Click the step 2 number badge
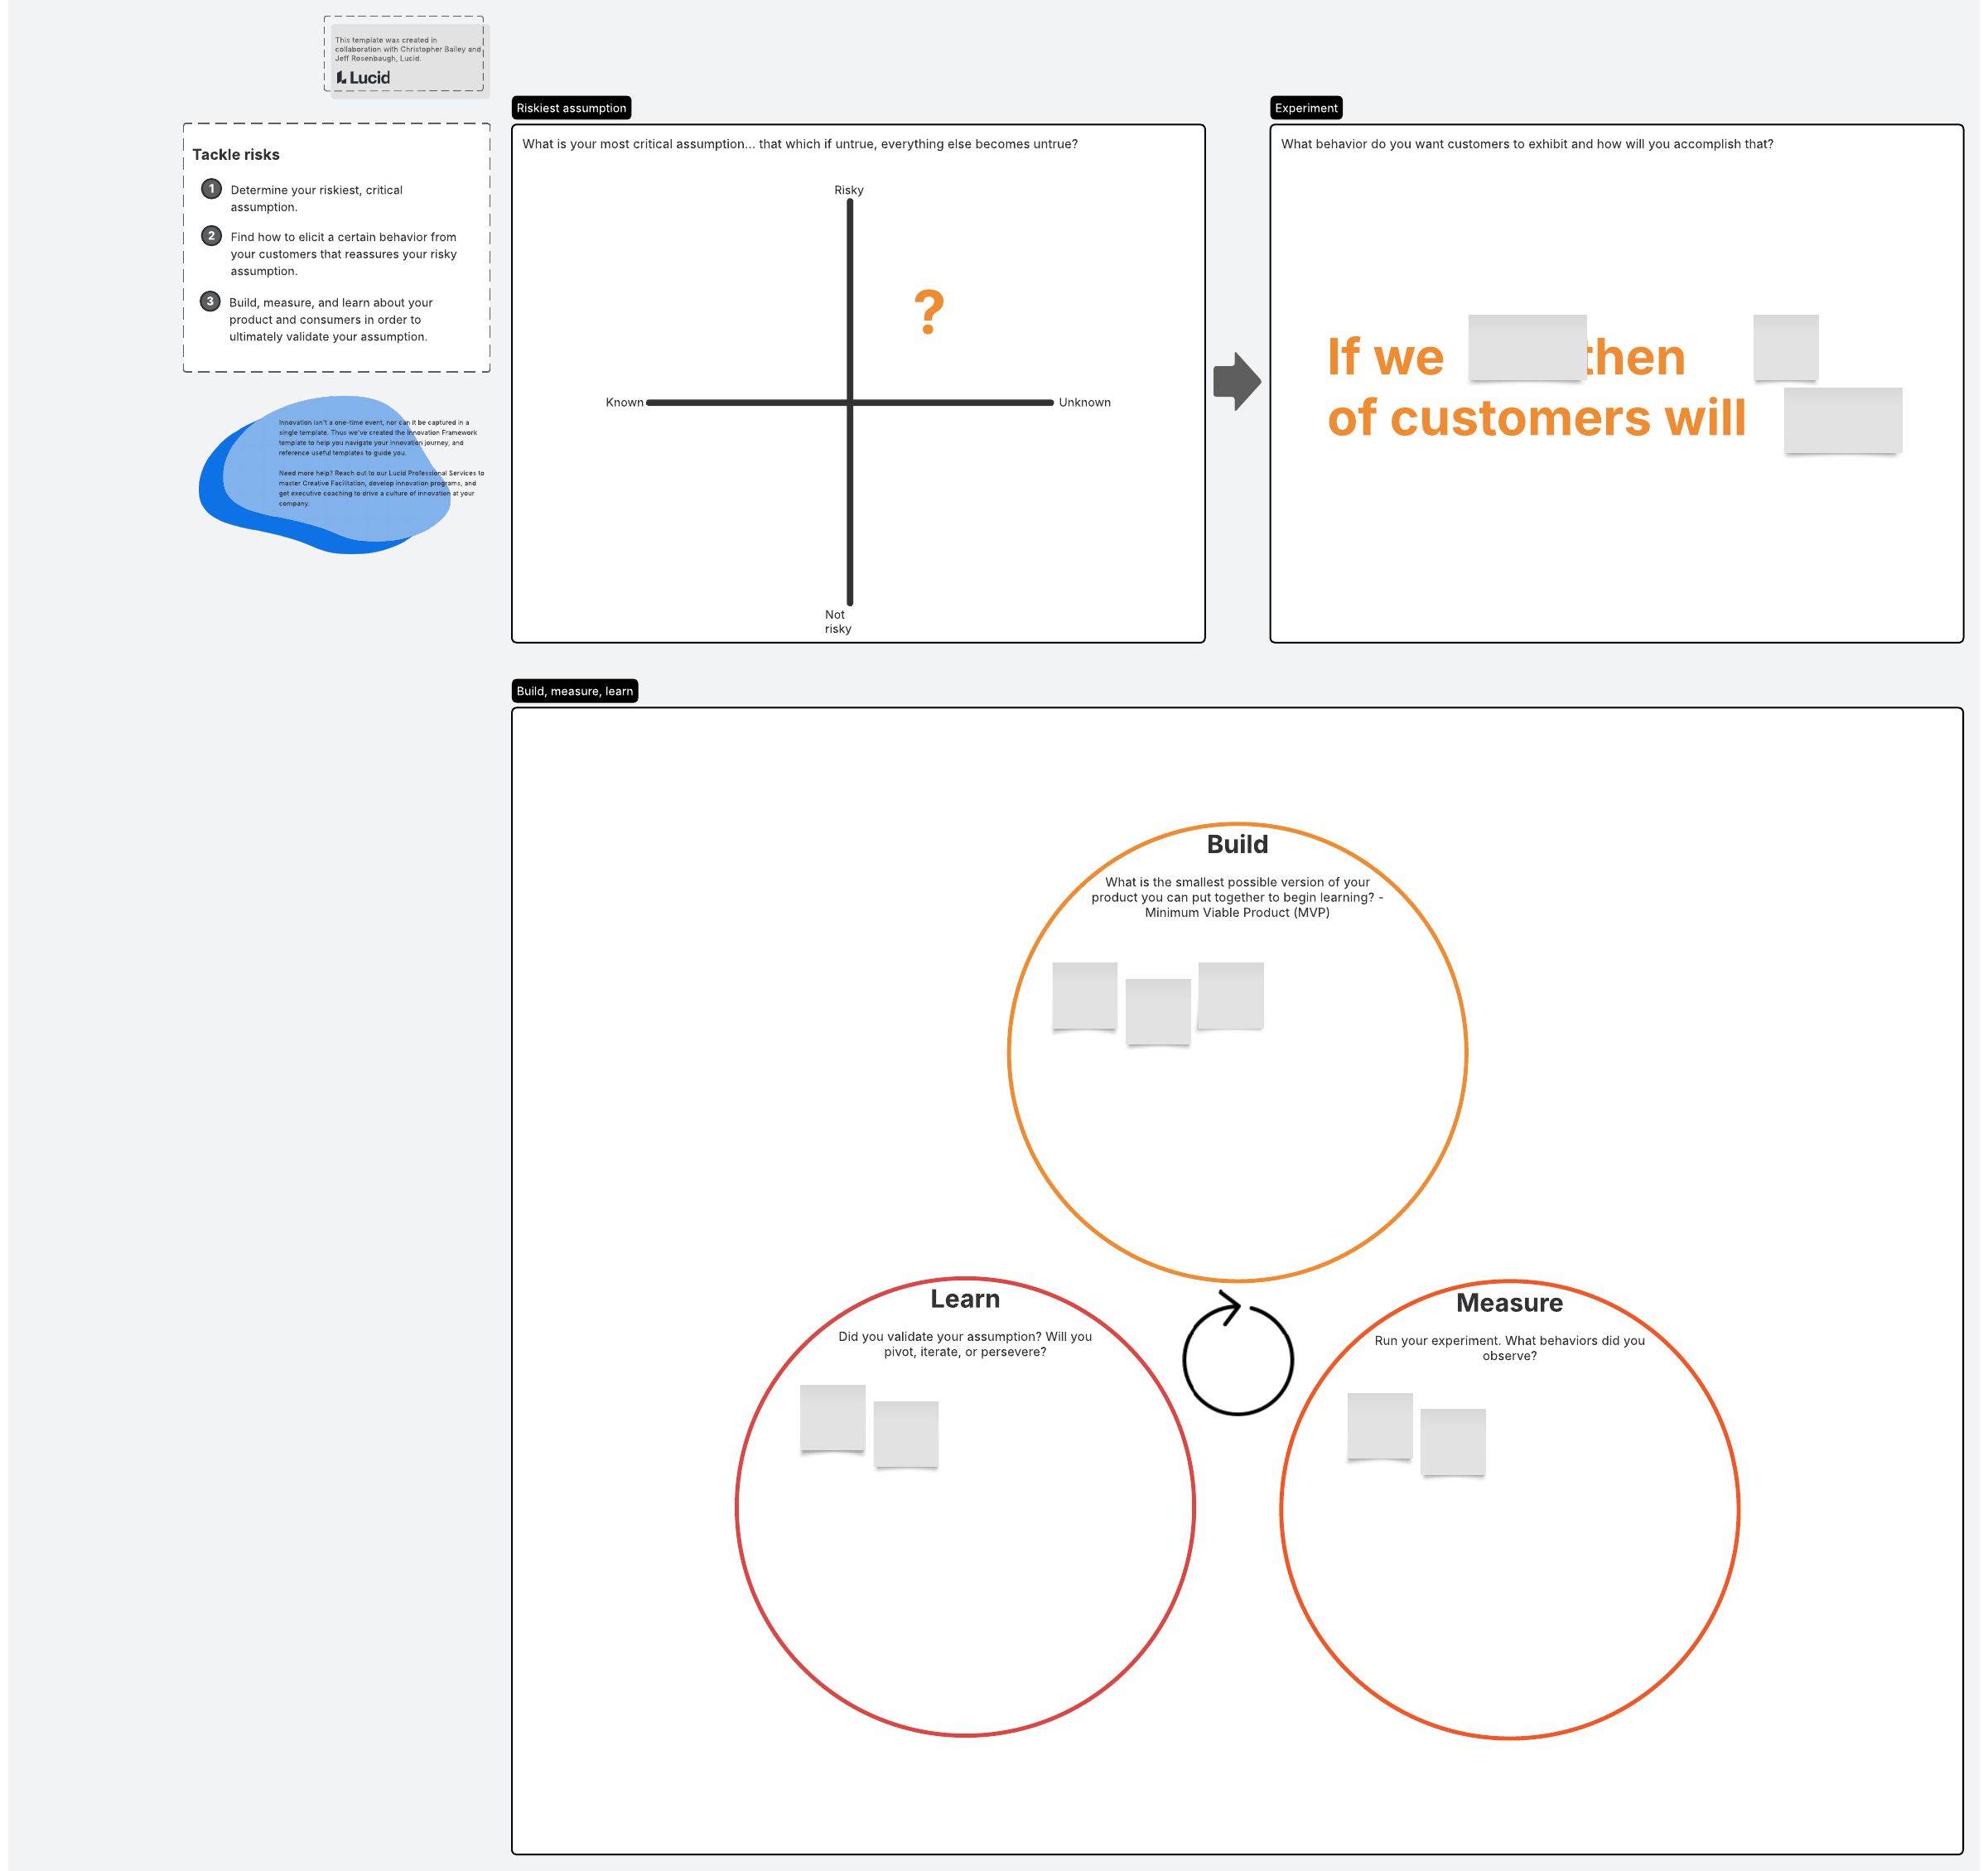 [211, 236]
